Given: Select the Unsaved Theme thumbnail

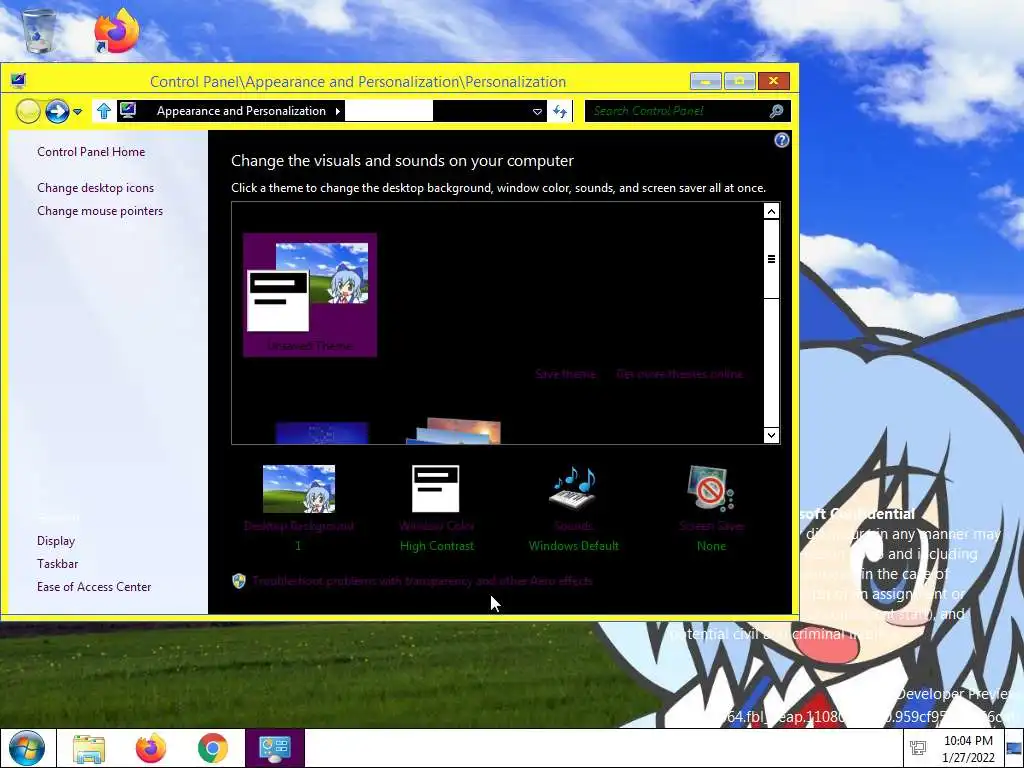Looking at the screenshot, I should [x=310, y=295].
